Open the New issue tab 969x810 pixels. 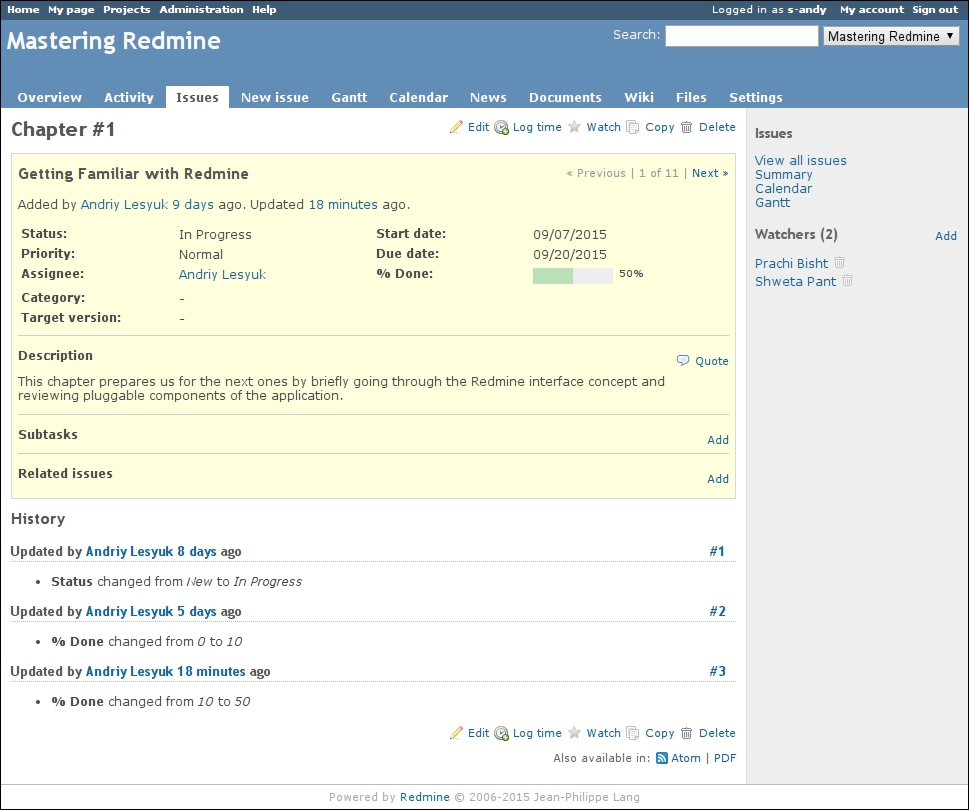[x=274, y=97]
